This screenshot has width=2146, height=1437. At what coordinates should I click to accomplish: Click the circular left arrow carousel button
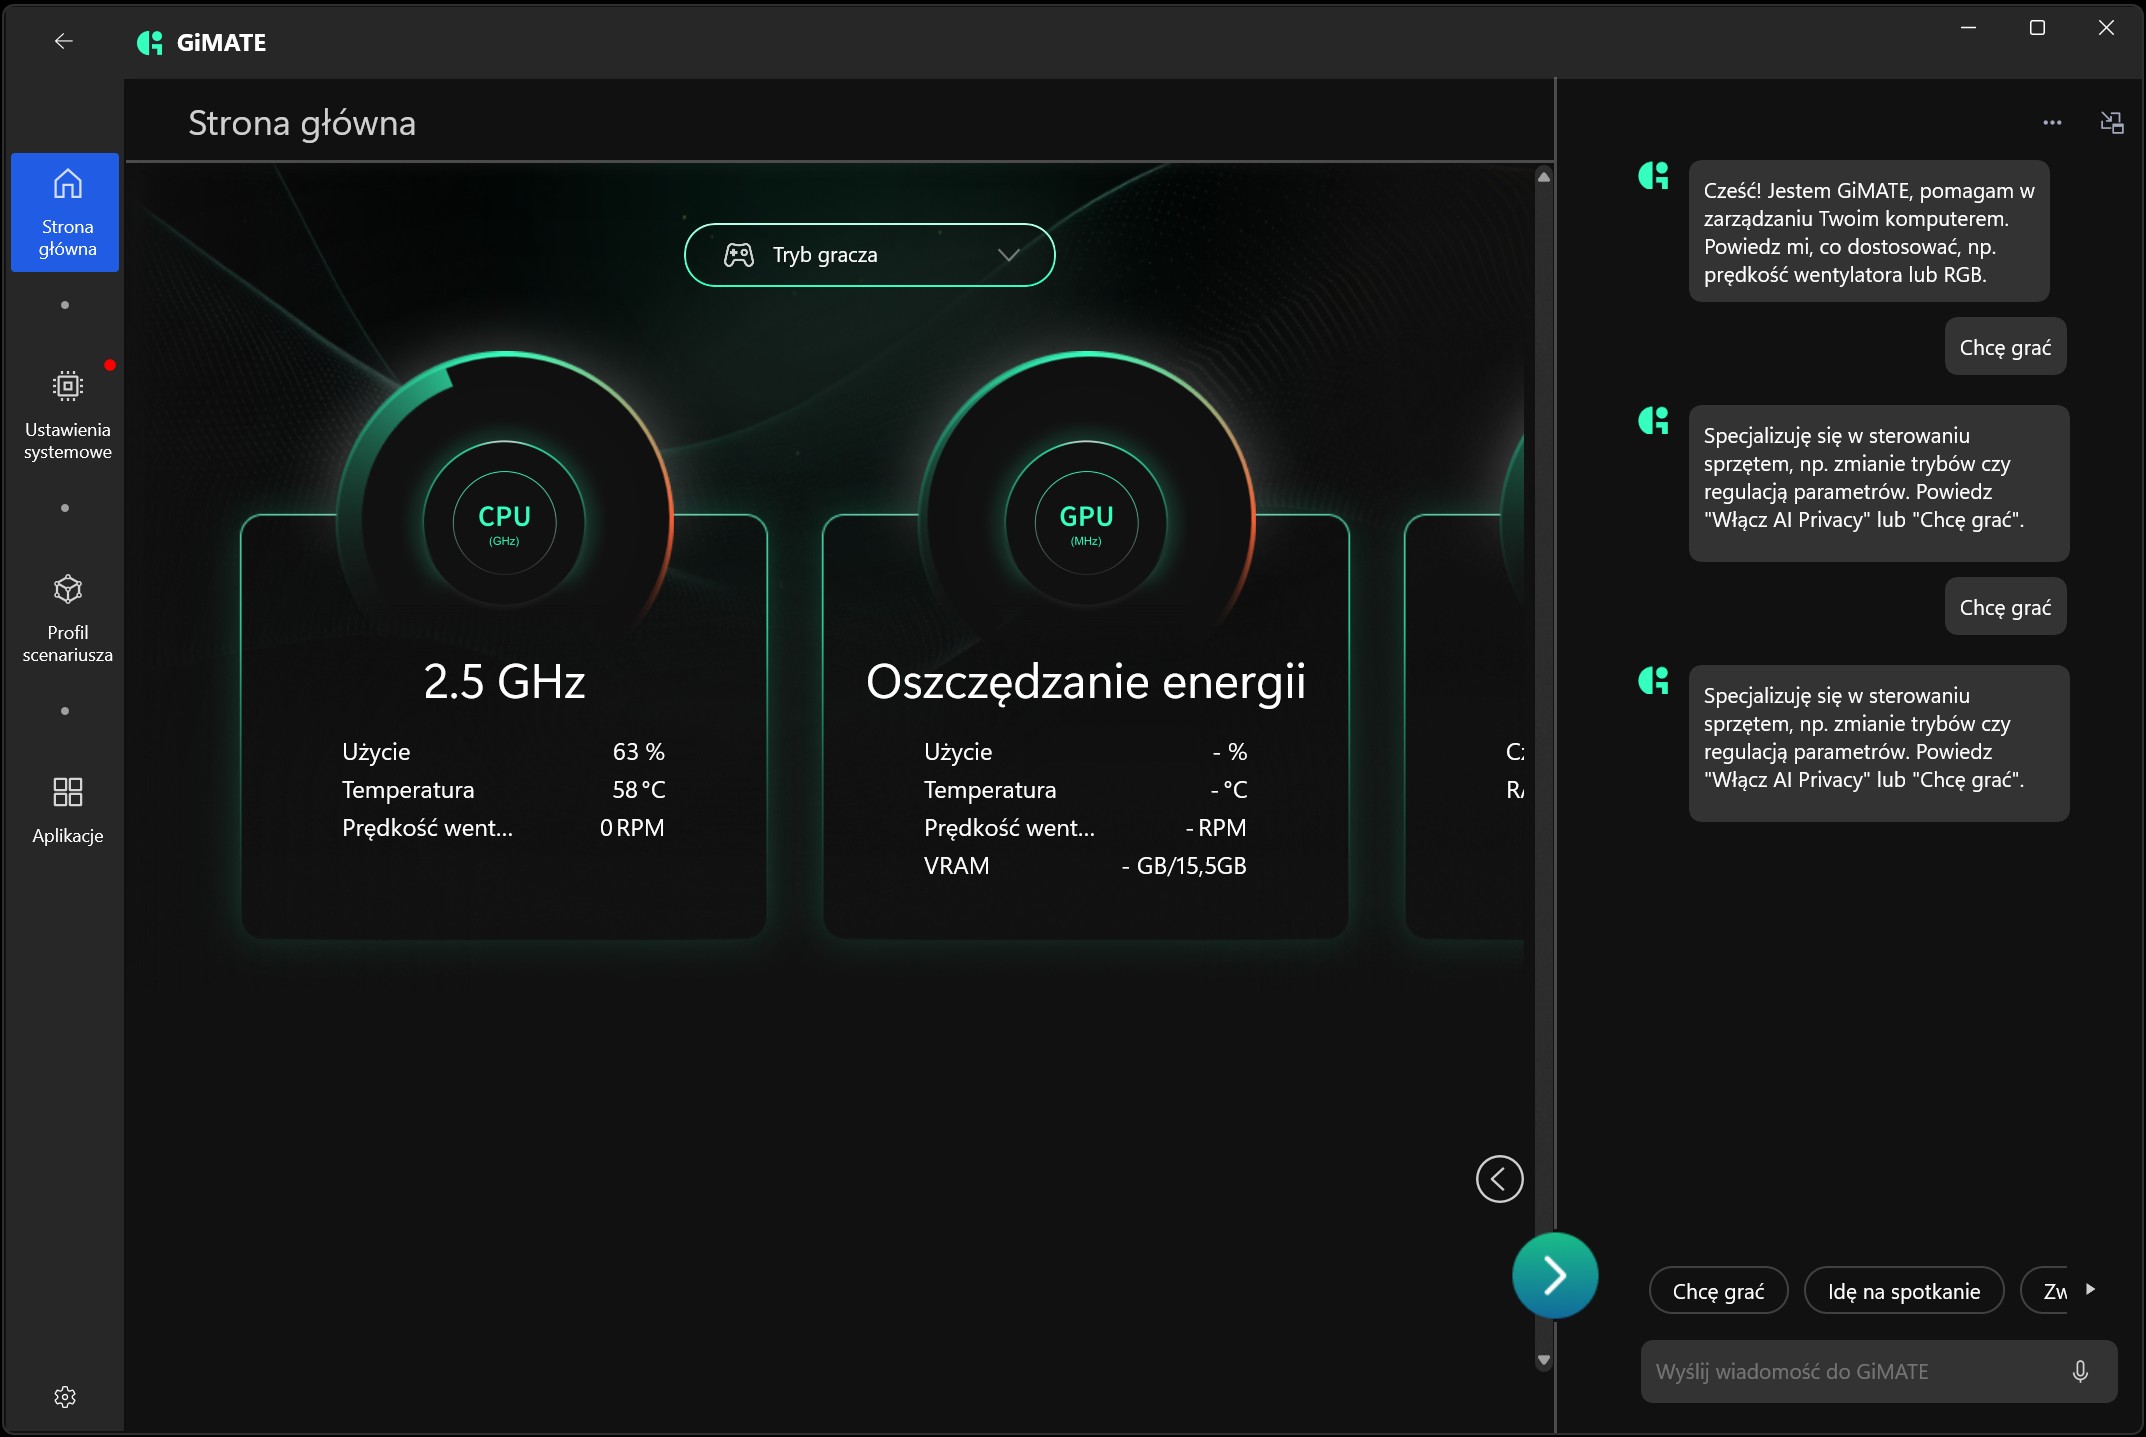click(1499, 1179)
